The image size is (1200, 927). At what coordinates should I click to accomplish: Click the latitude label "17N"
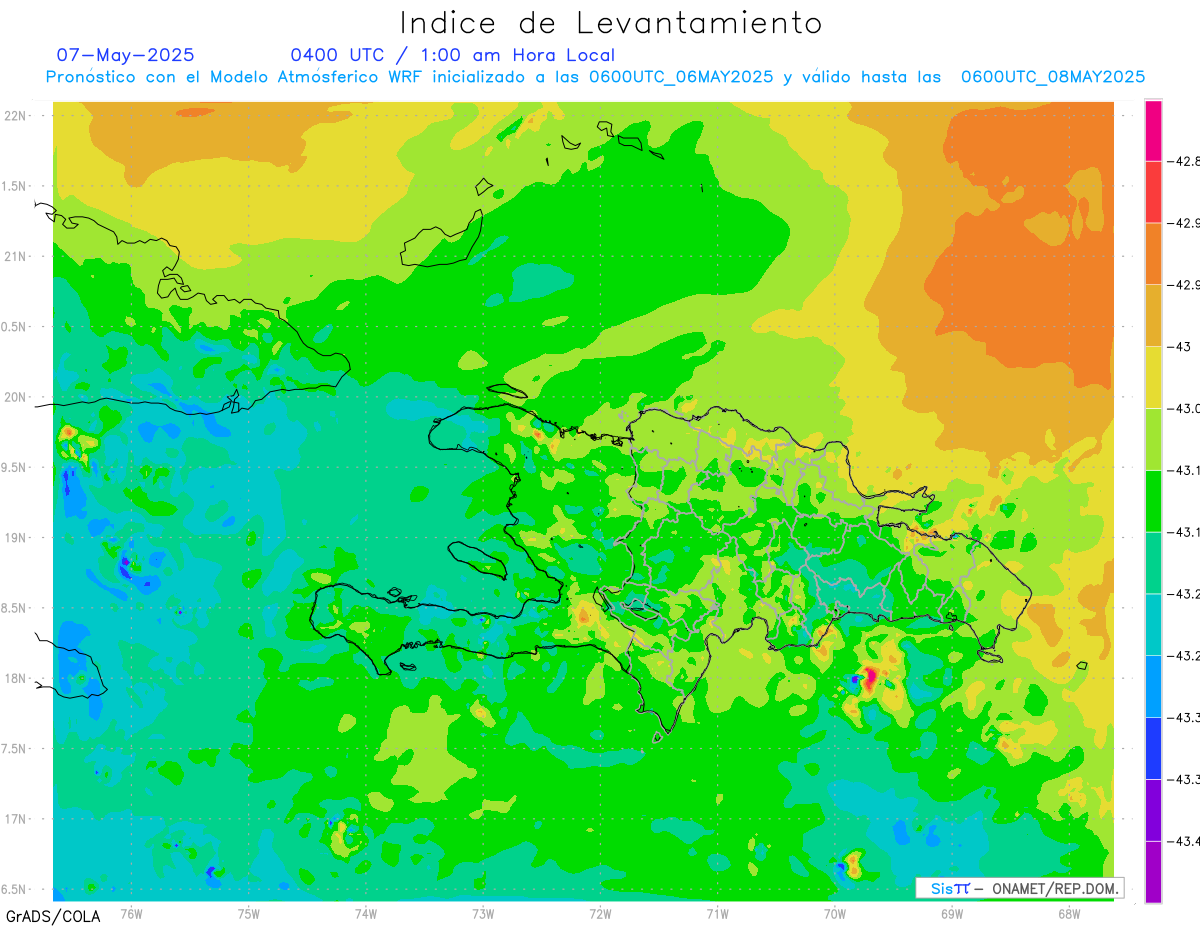click(15, 820)
